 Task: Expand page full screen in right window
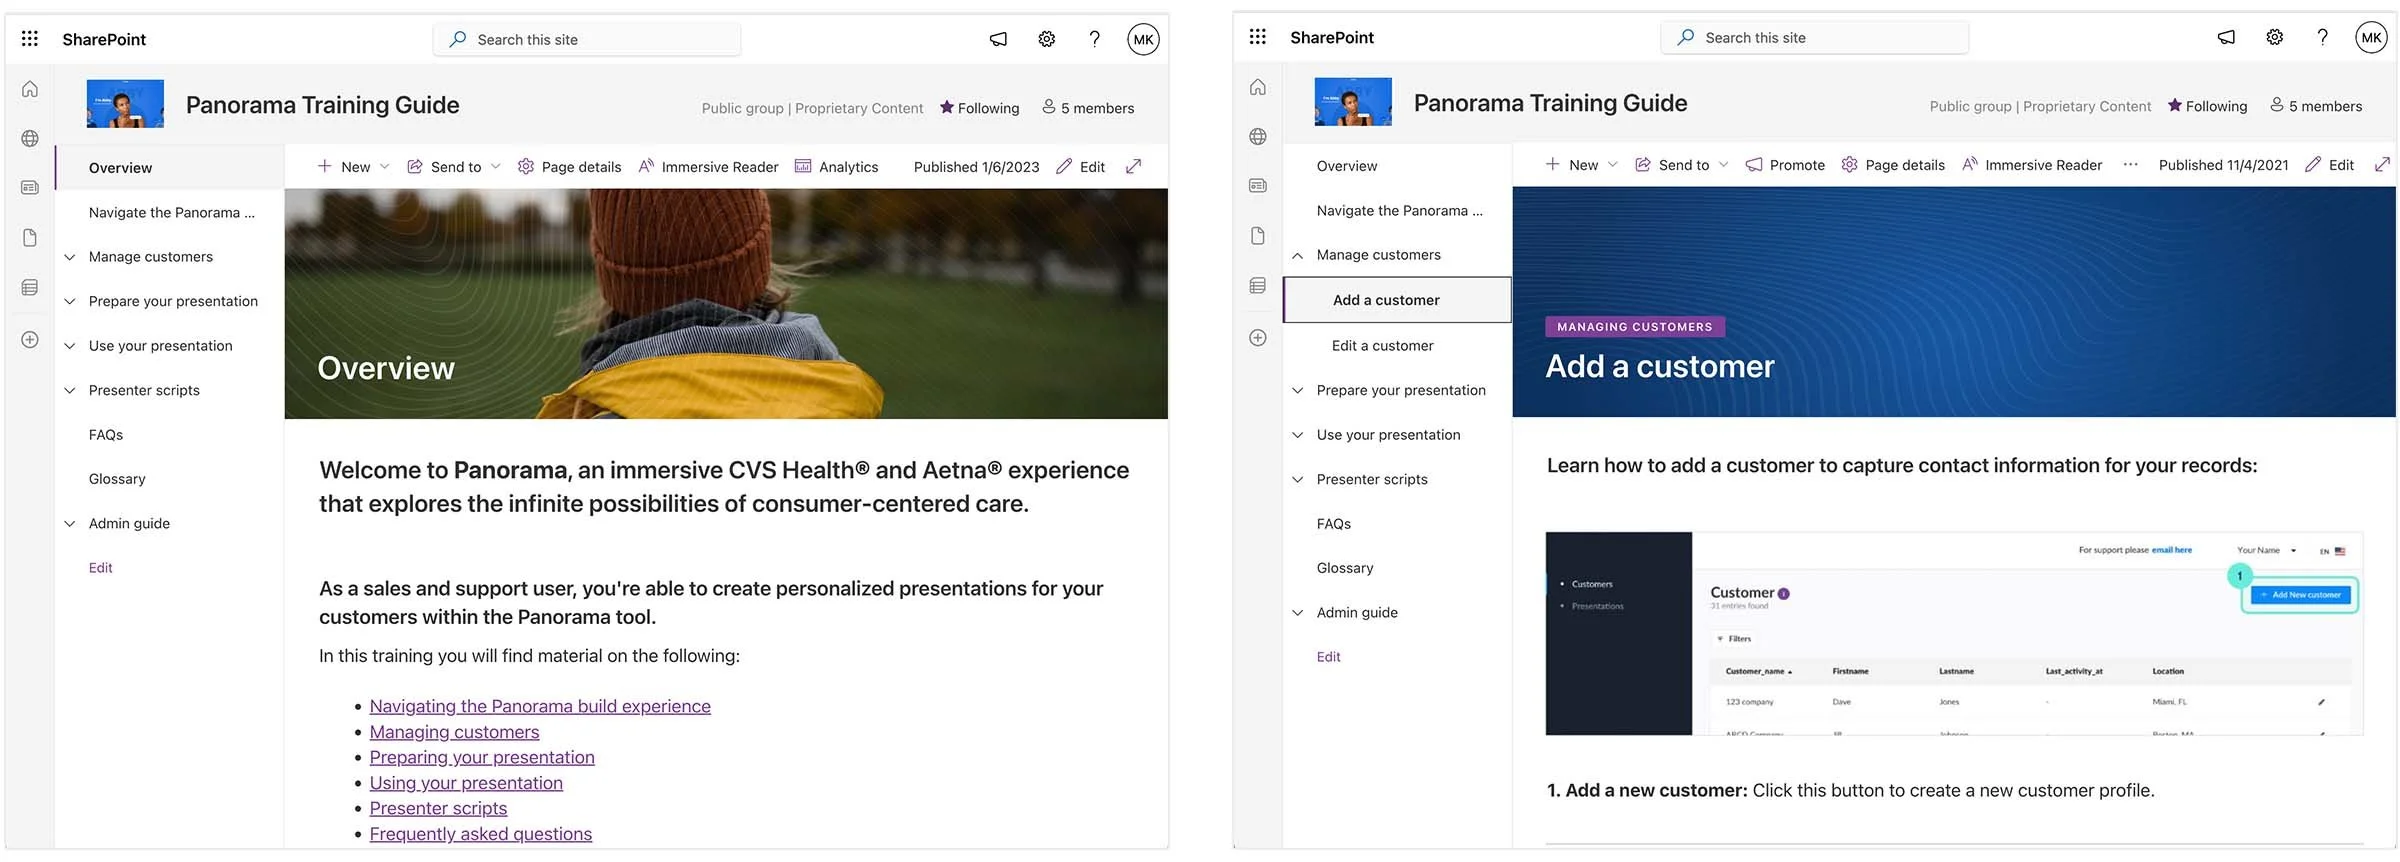pos(2382,164)
